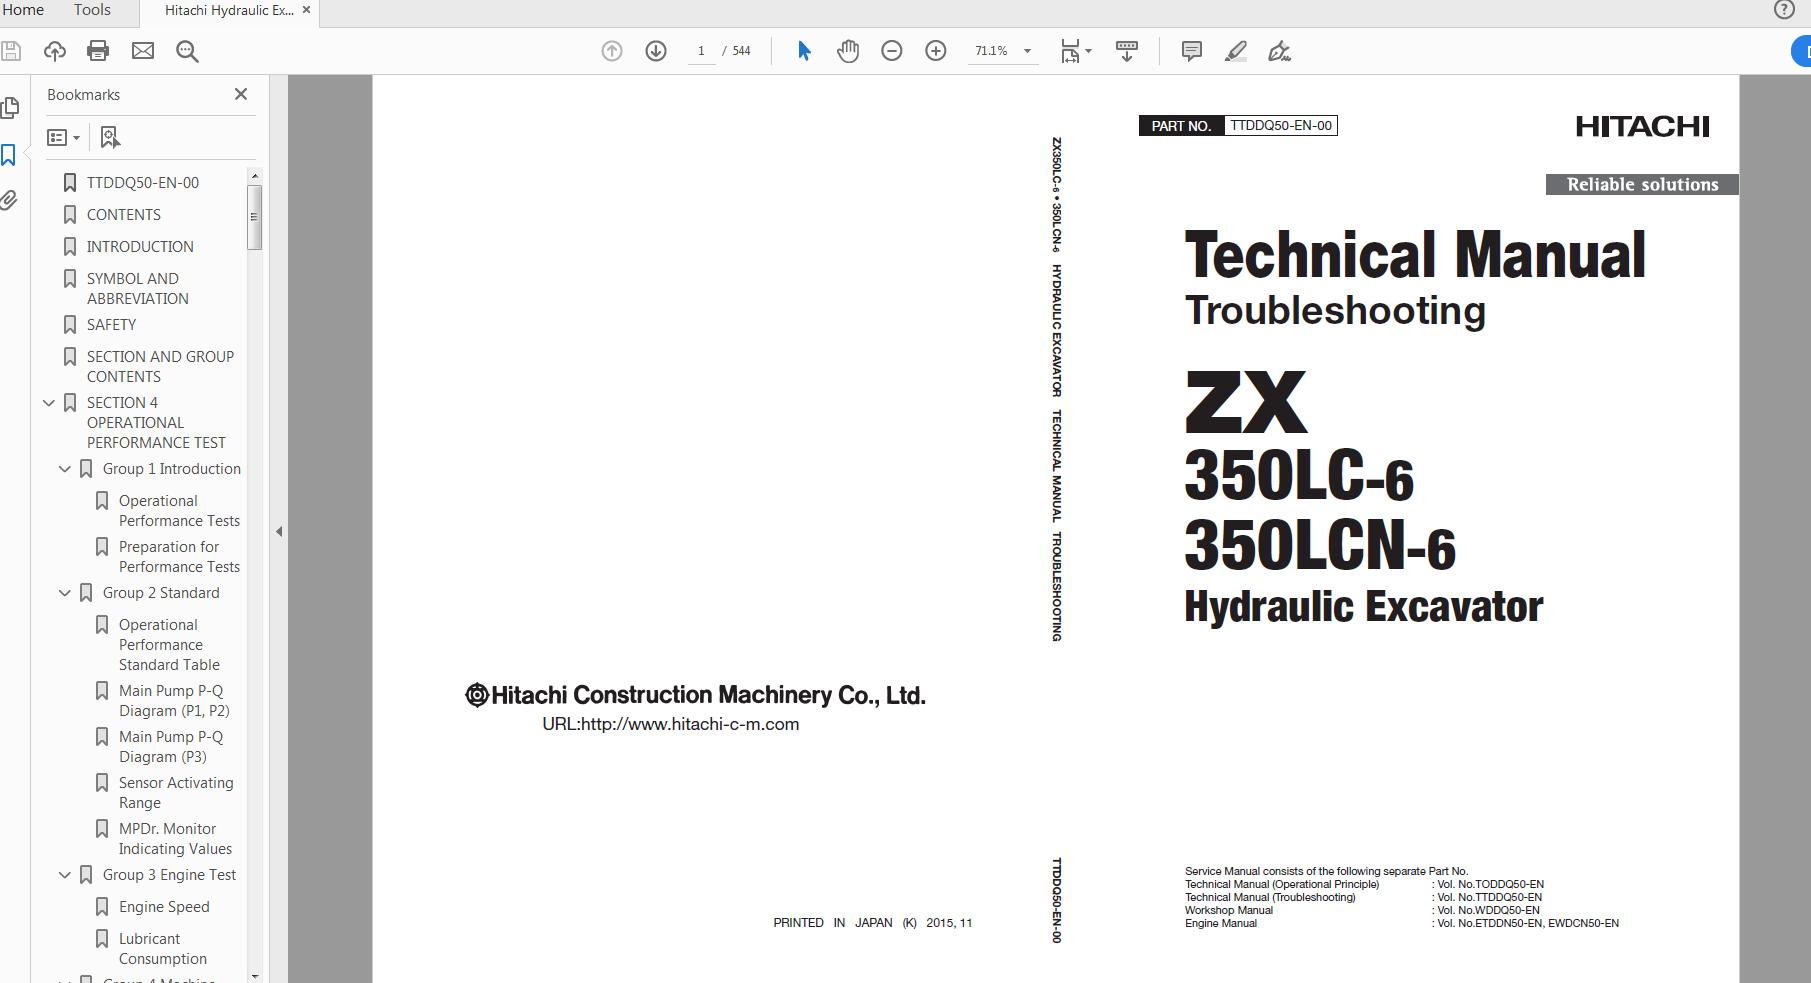
Task: Open the TTDDQ50-EN-00 bookmark
Action: tap(142, 183)
